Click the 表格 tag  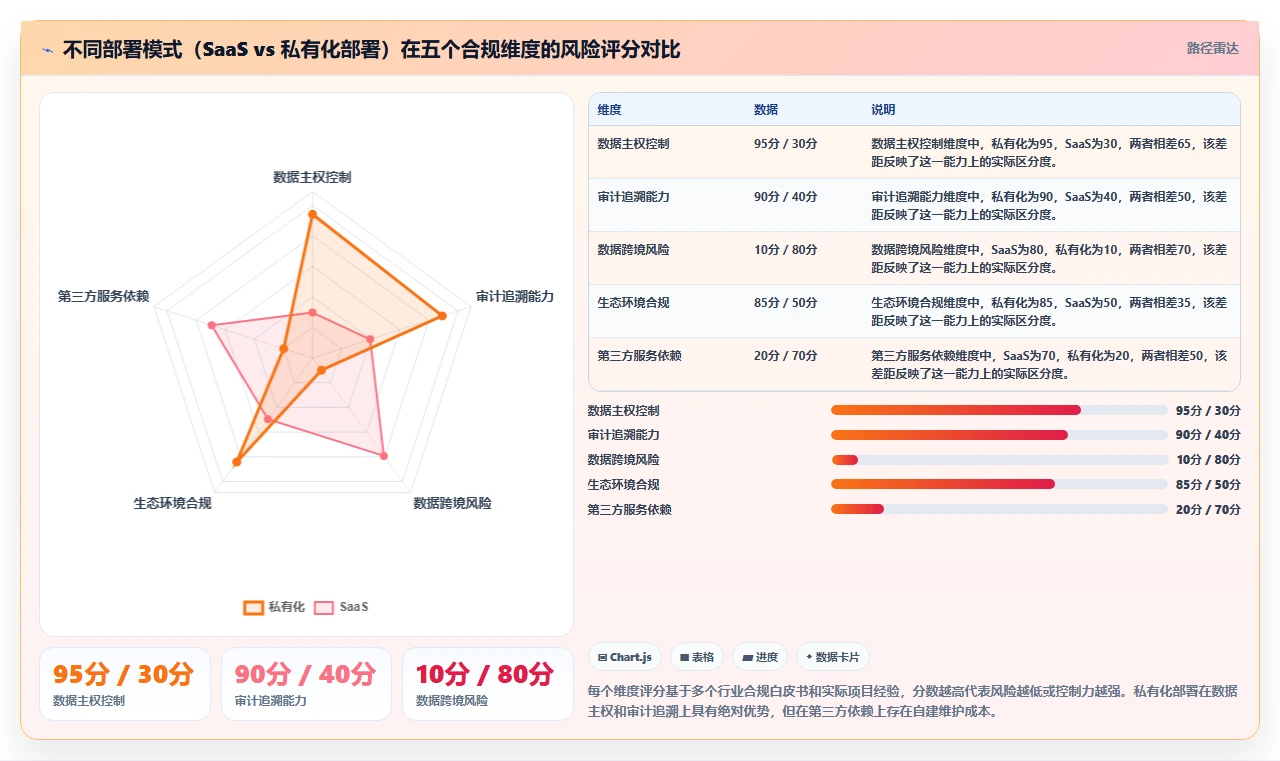click(x=697, y=657)
